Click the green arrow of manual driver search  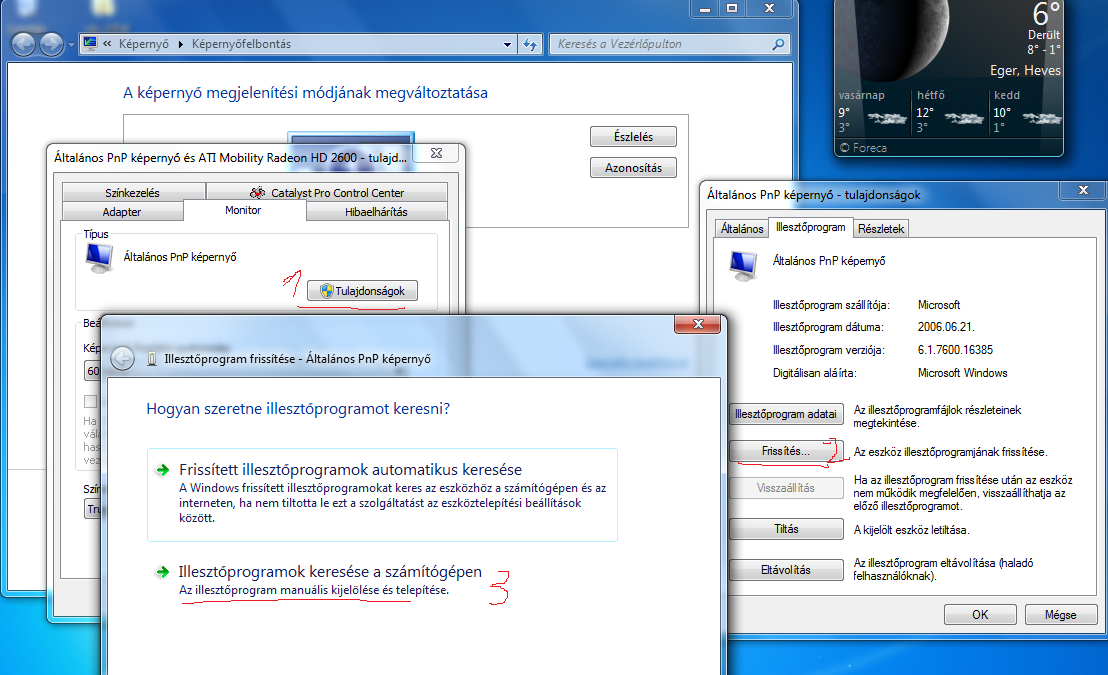coord(163,572)
